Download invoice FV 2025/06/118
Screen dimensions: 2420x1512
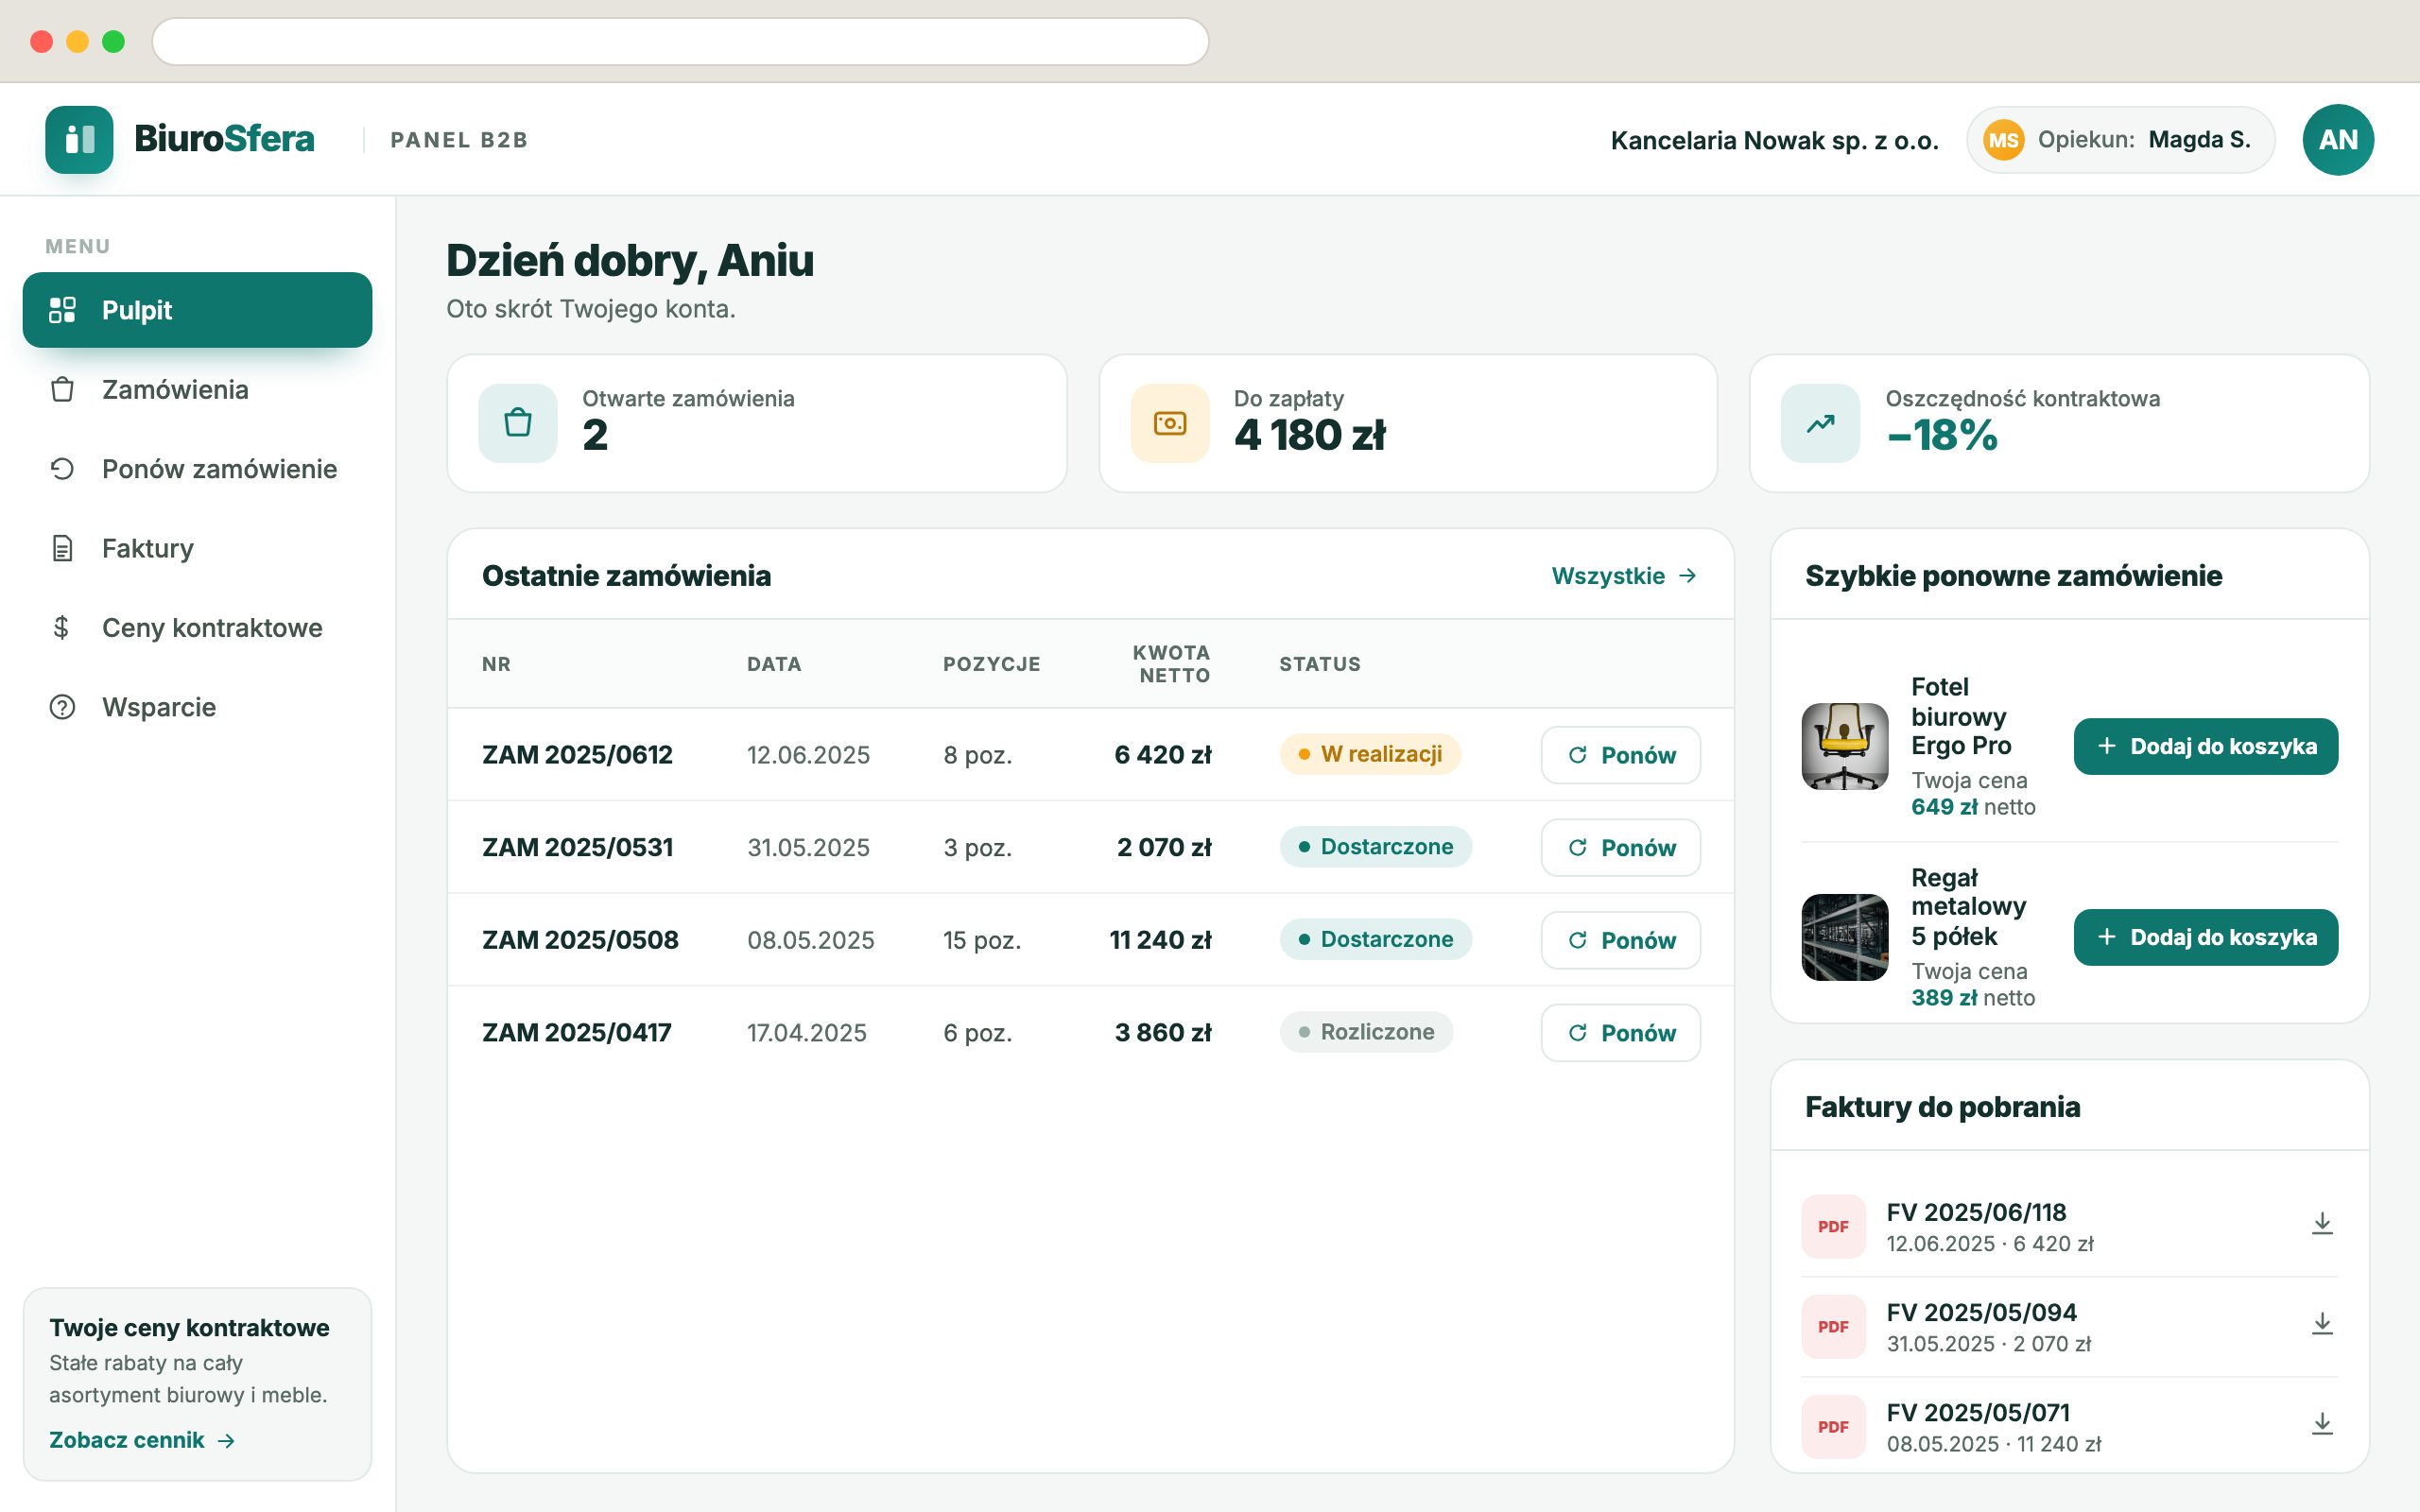(x=2321, y=1224)
